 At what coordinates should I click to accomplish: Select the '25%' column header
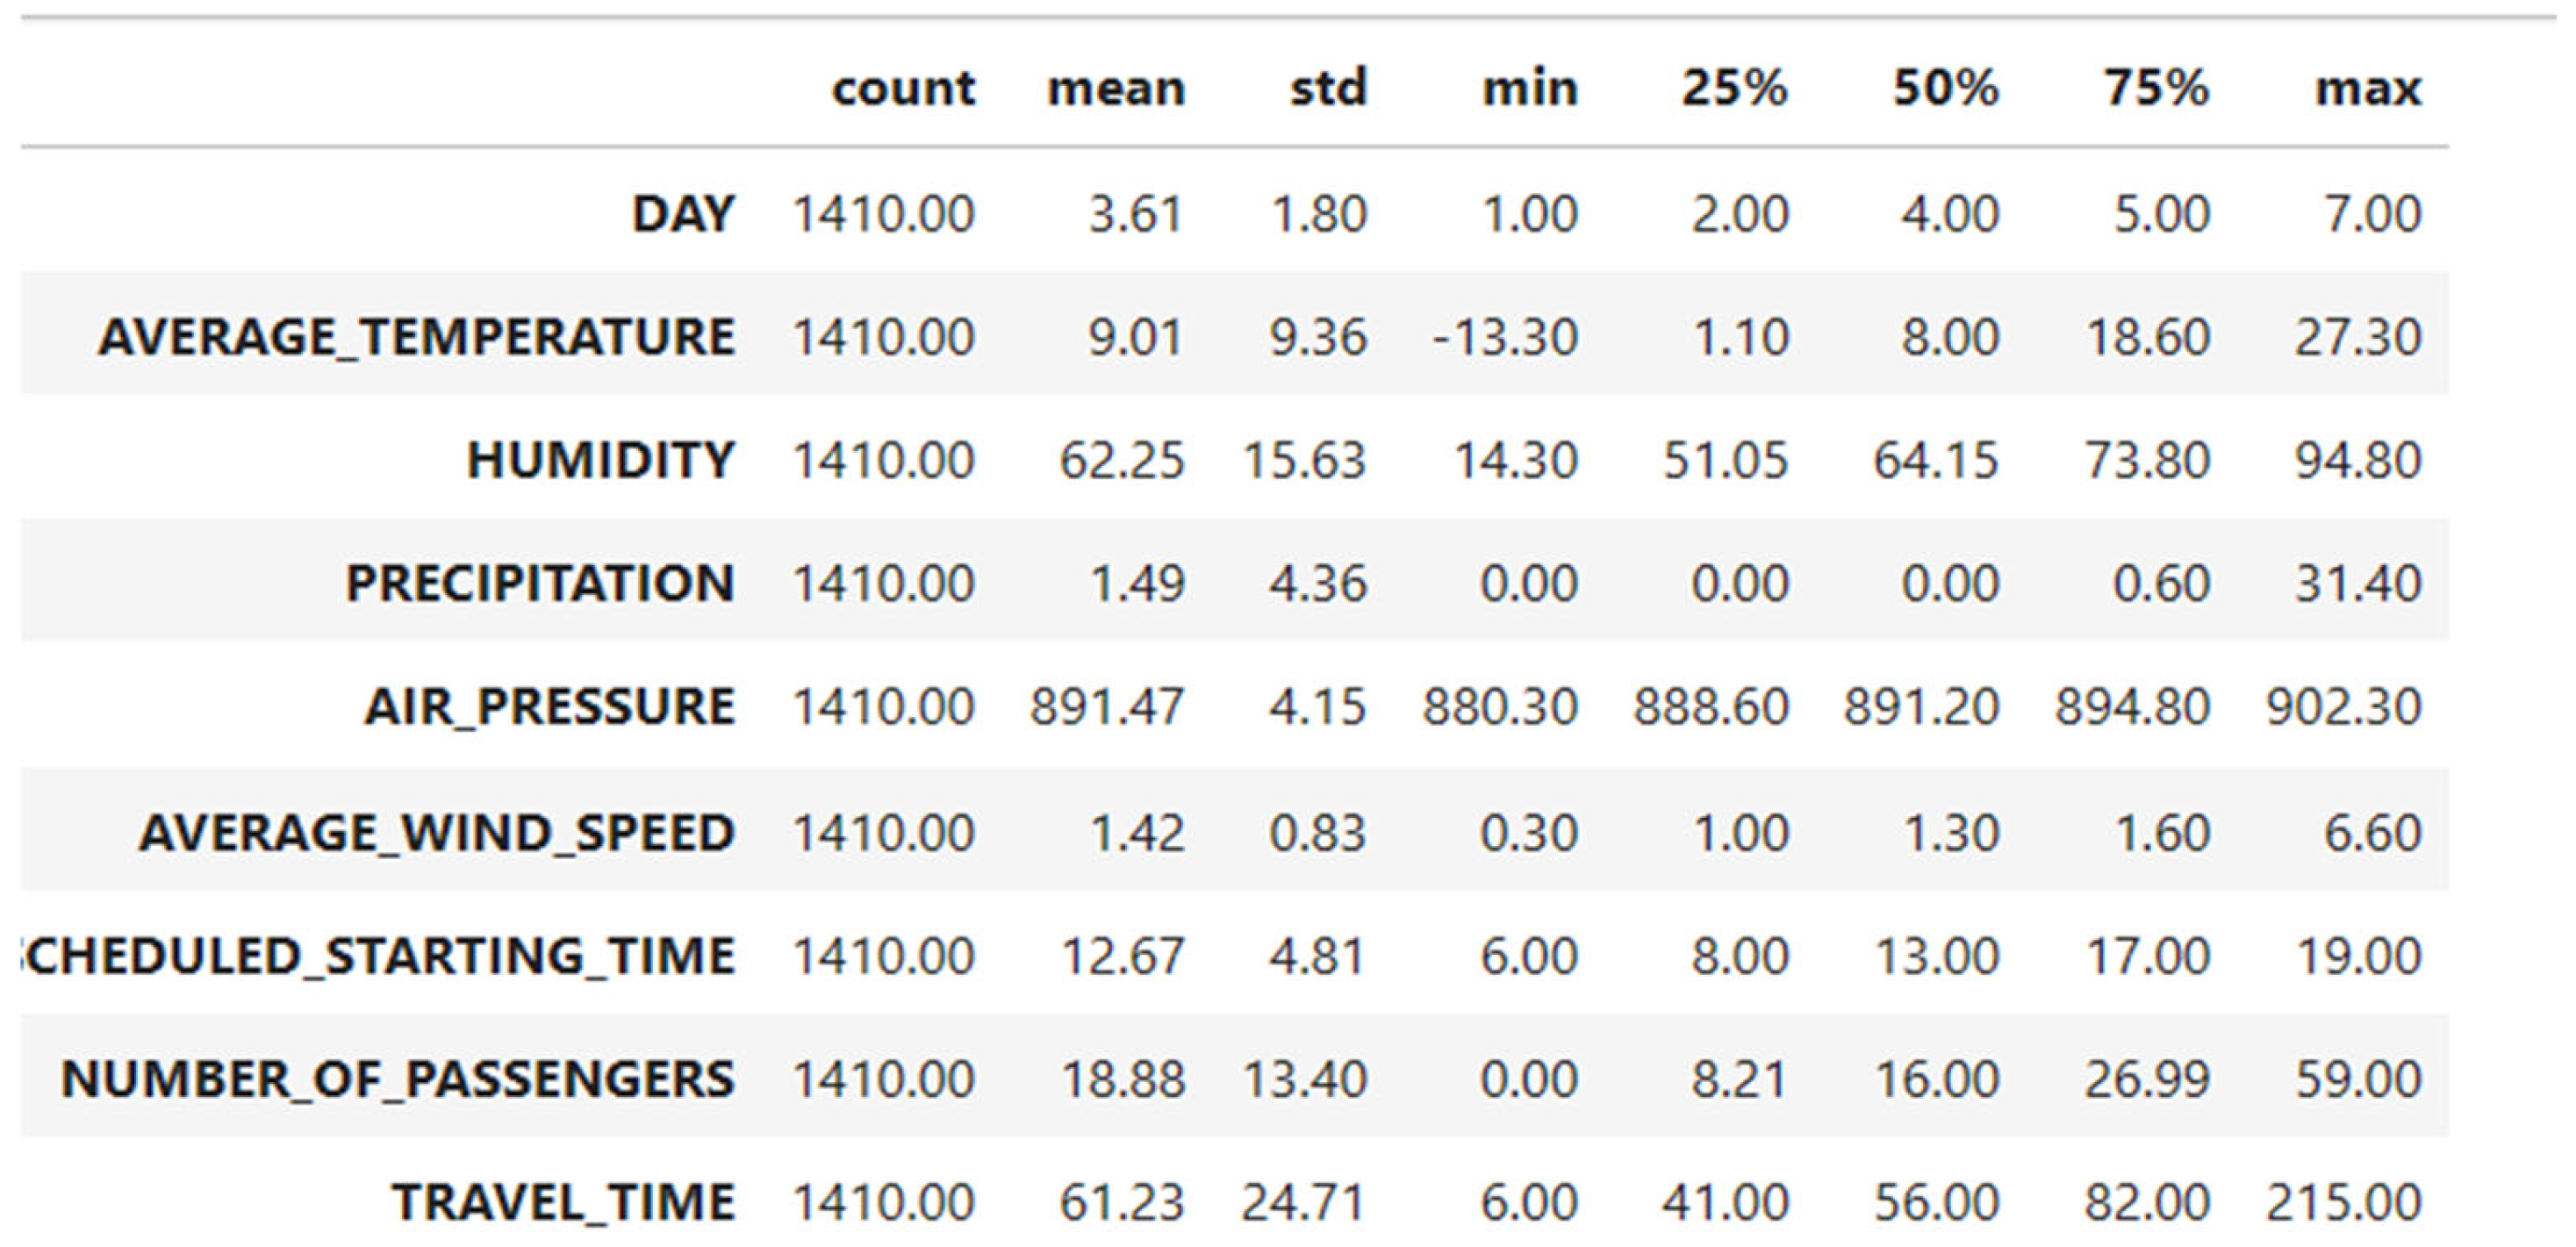(1734, 88)
